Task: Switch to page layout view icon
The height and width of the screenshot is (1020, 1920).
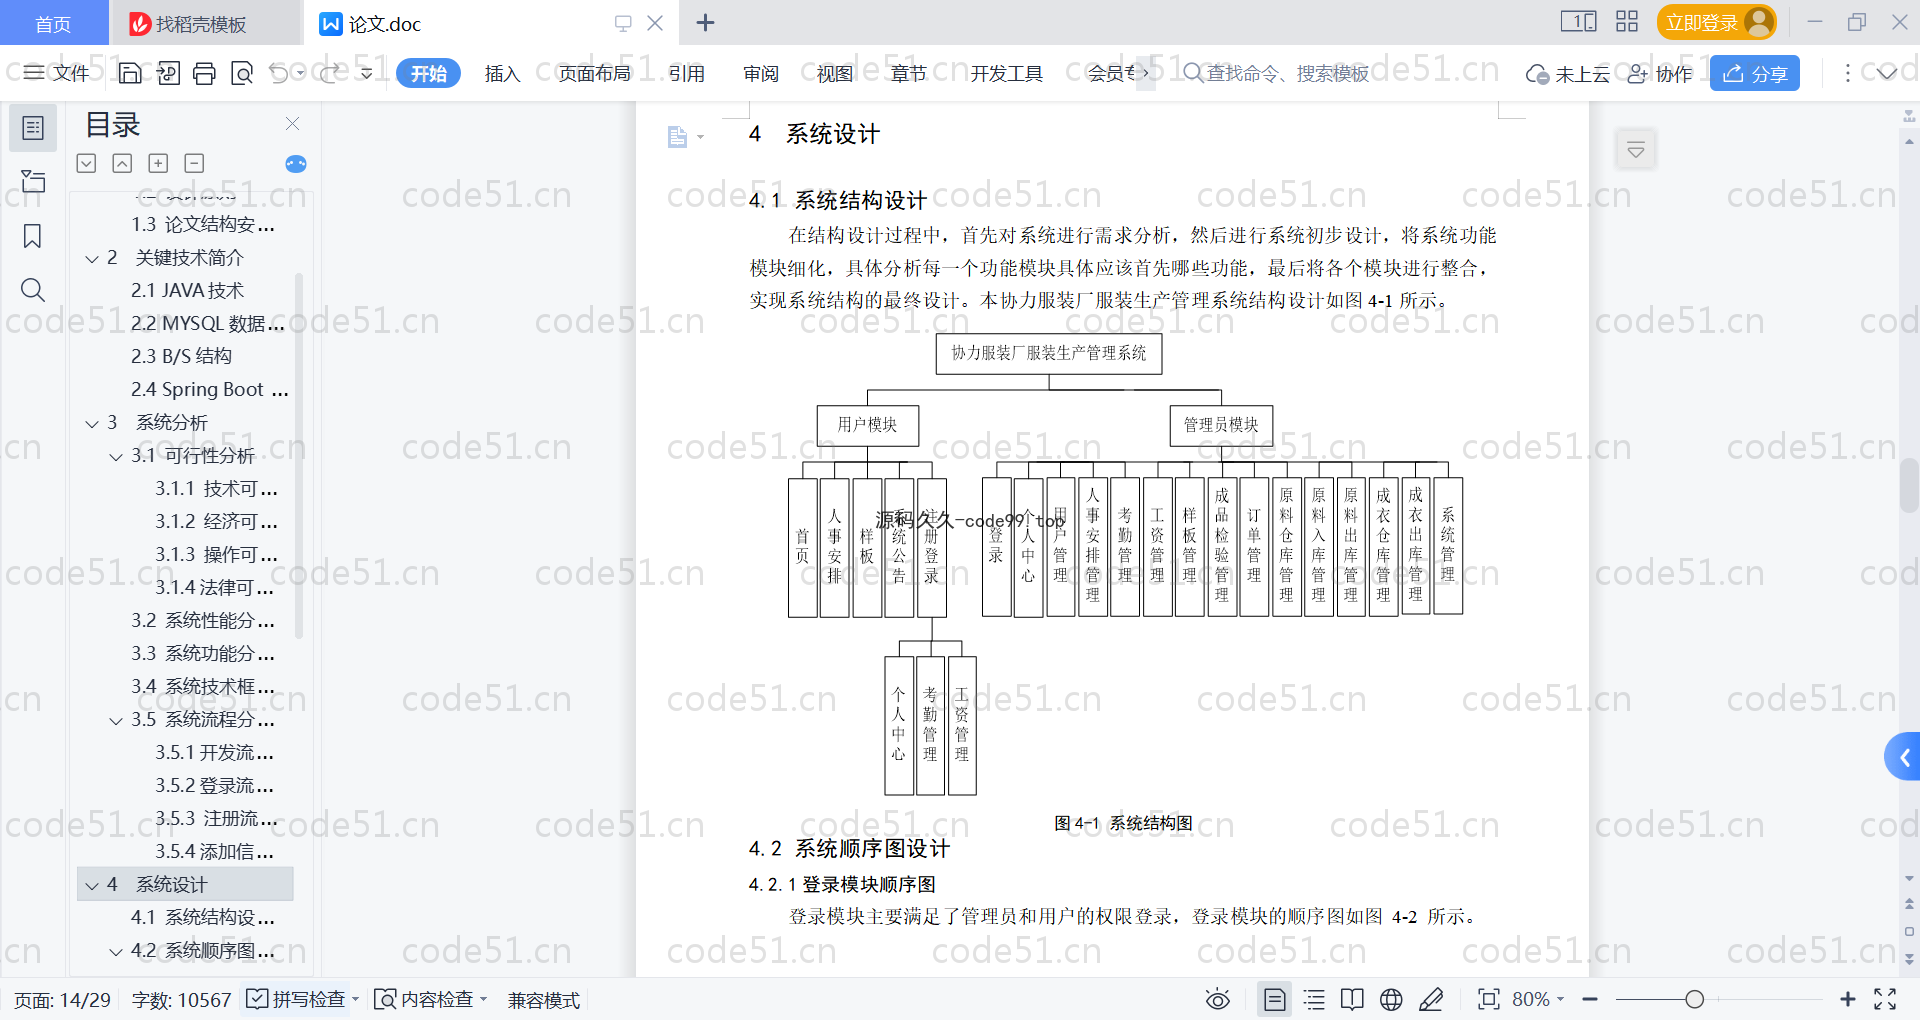Action: [x=1274, y=999]
